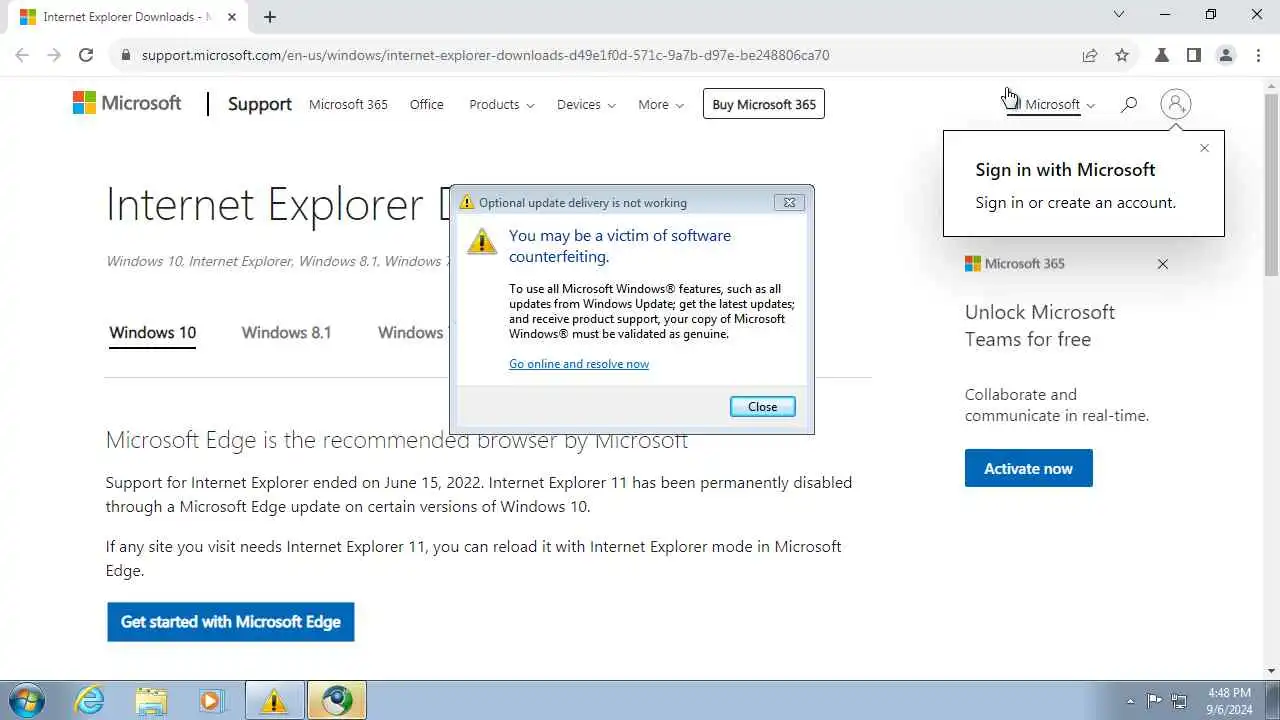Open the Chrome profile avatar
Screen dimensions: 1280x720
pos(1226,55)
